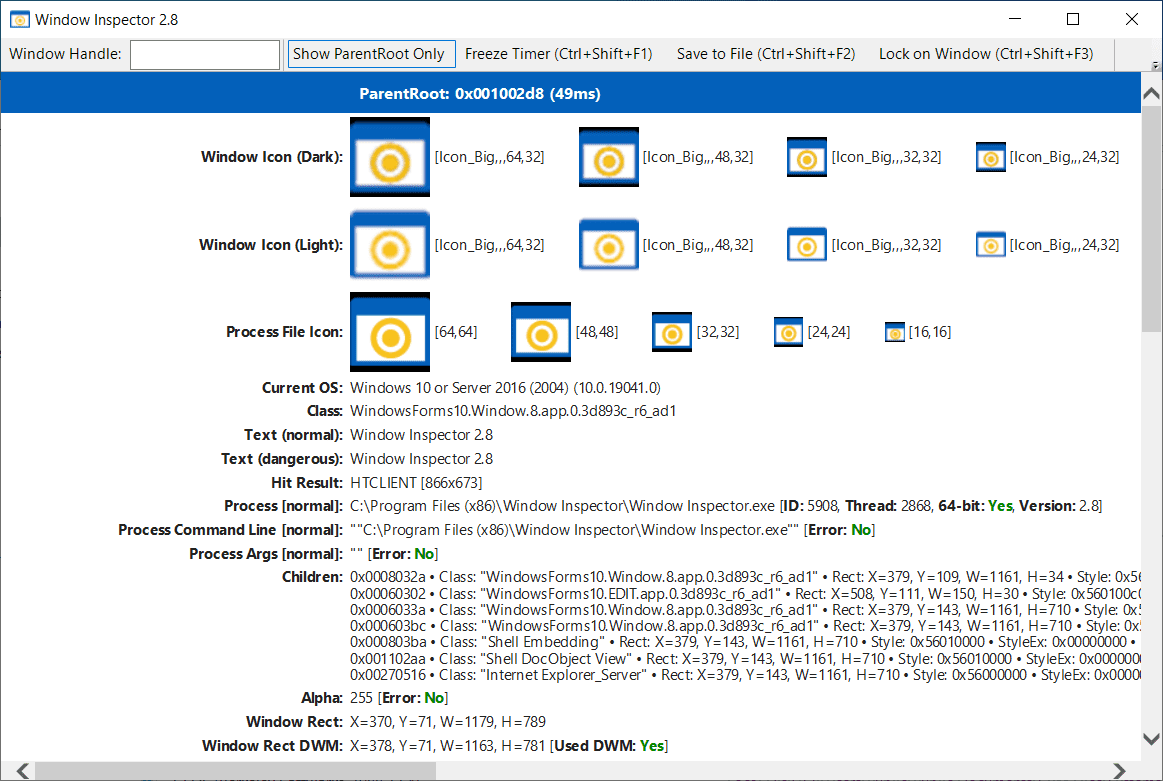Select the dark window icon labeled [Icon_Big,,,24,32]
Viewport: 1163px width, 781px height.
pos(991,157)
